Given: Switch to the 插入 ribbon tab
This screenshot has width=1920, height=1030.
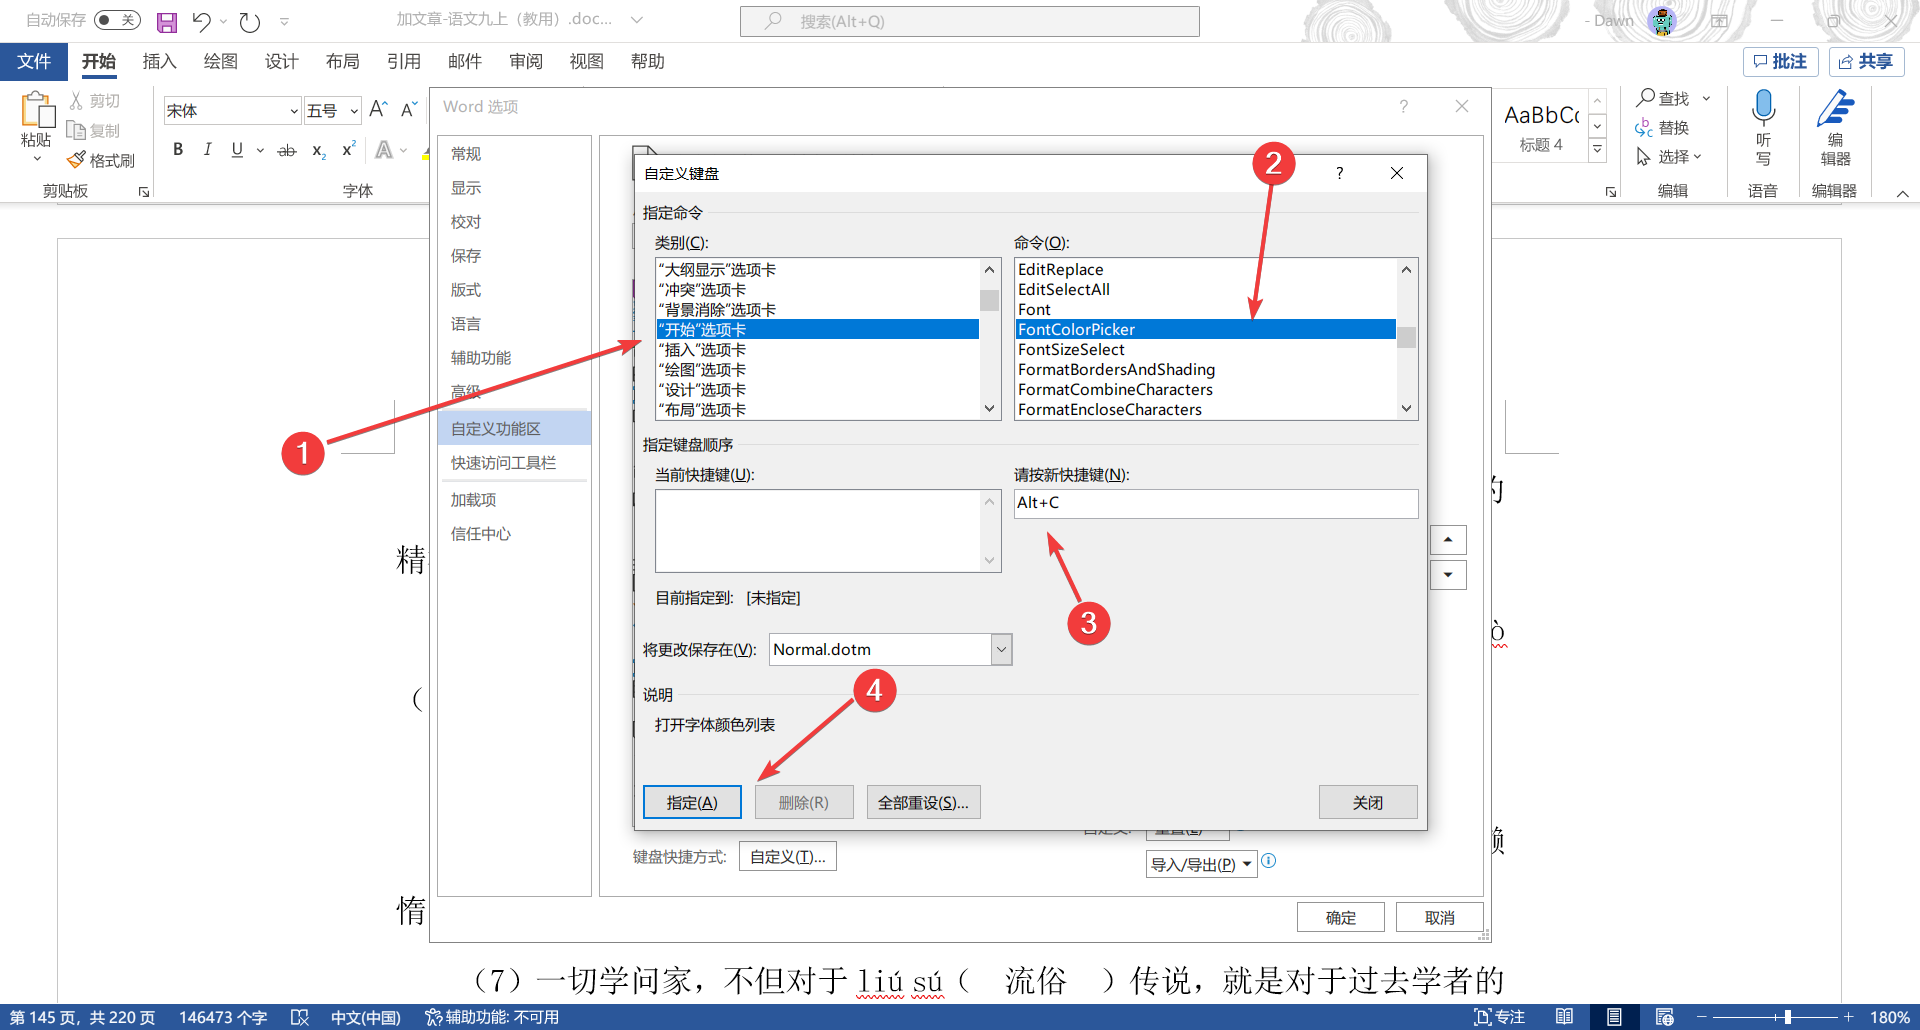Looking at the screenshot, I should coord(159,62).
